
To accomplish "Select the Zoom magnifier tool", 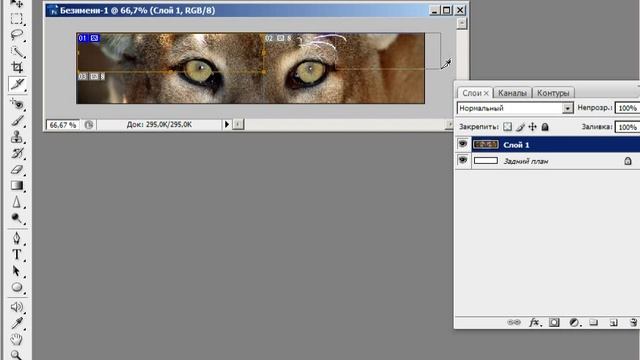I will (x=17, y=355).
